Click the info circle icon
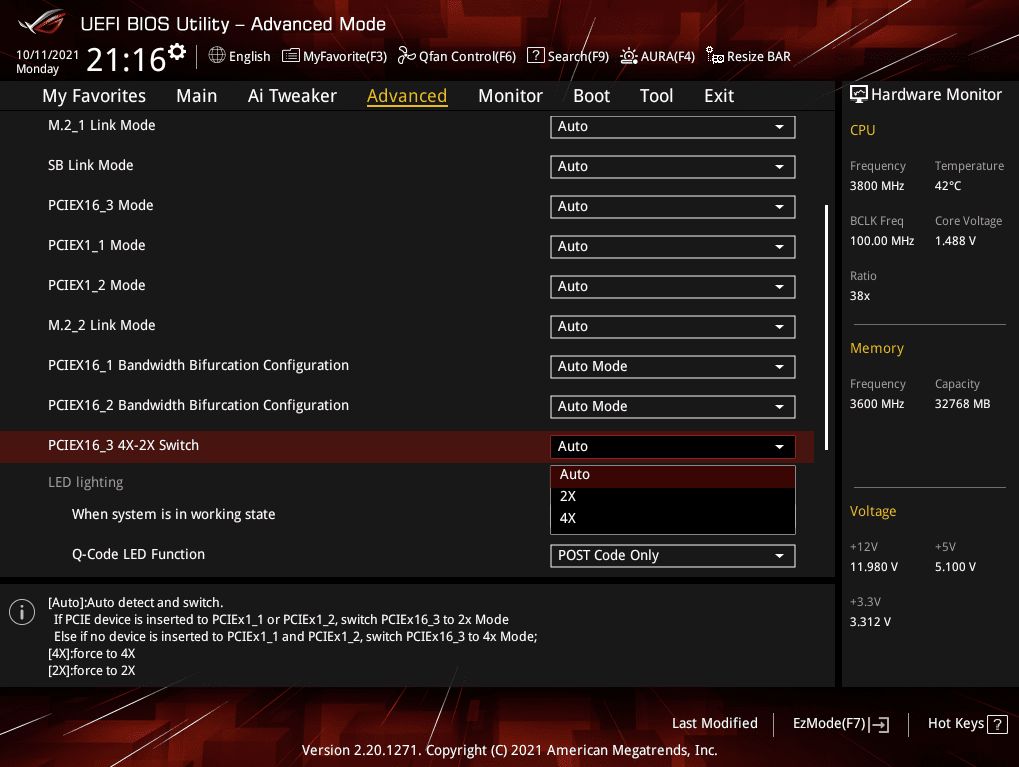Screen dimensions: 1019x767 pos(22,612)
